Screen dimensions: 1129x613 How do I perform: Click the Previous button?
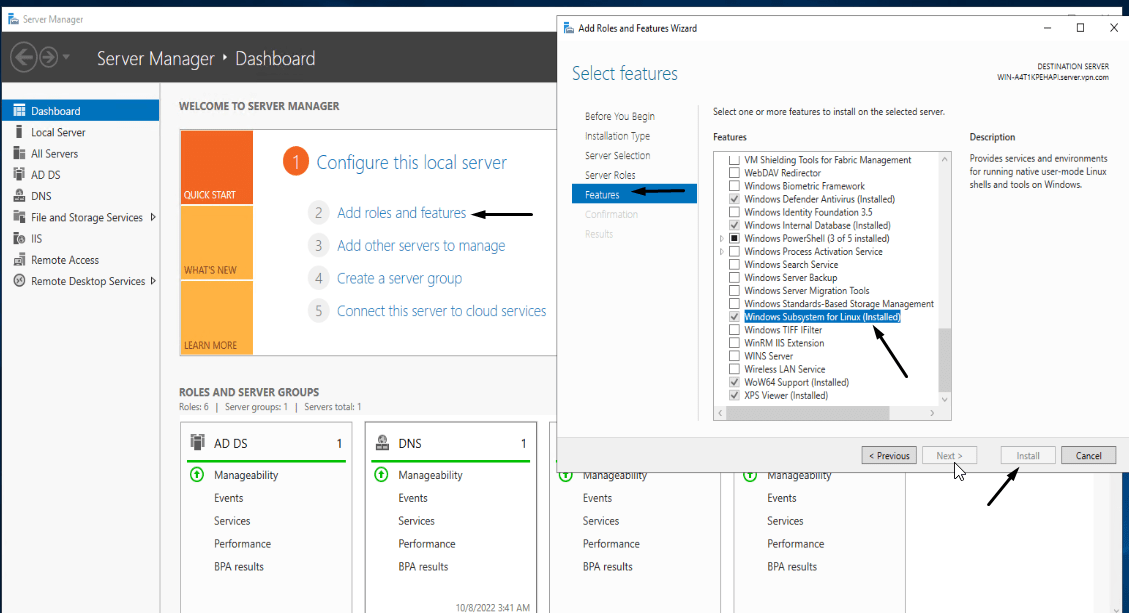point(888,456)
